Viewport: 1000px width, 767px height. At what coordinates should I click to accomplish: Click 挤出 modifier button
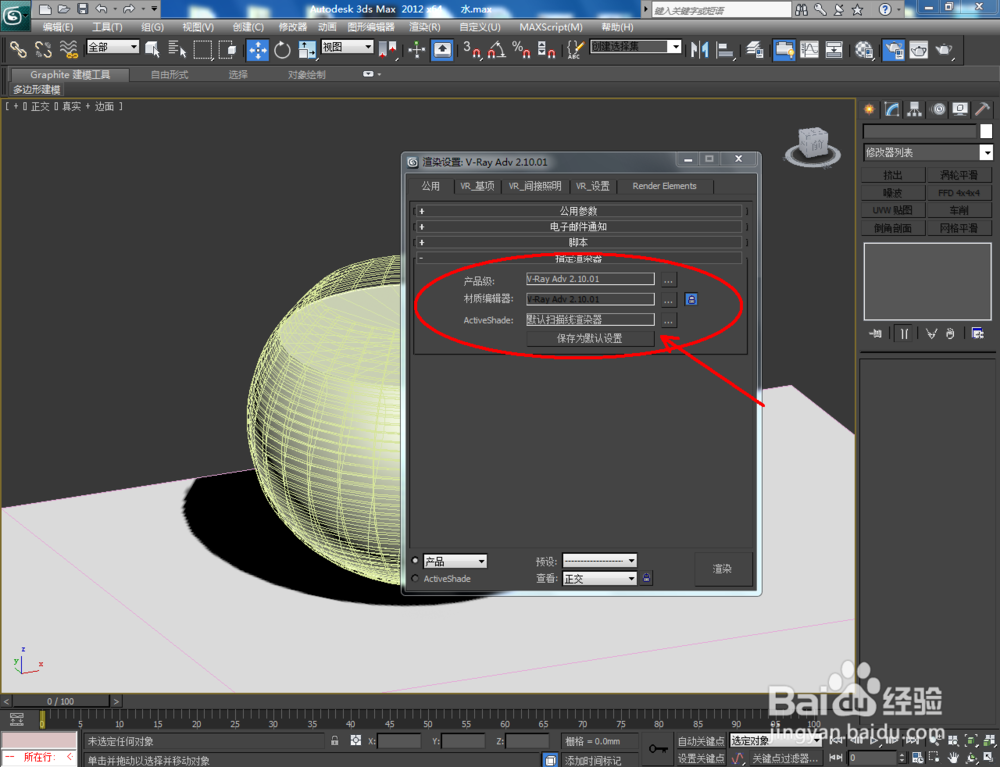(893, 175)
